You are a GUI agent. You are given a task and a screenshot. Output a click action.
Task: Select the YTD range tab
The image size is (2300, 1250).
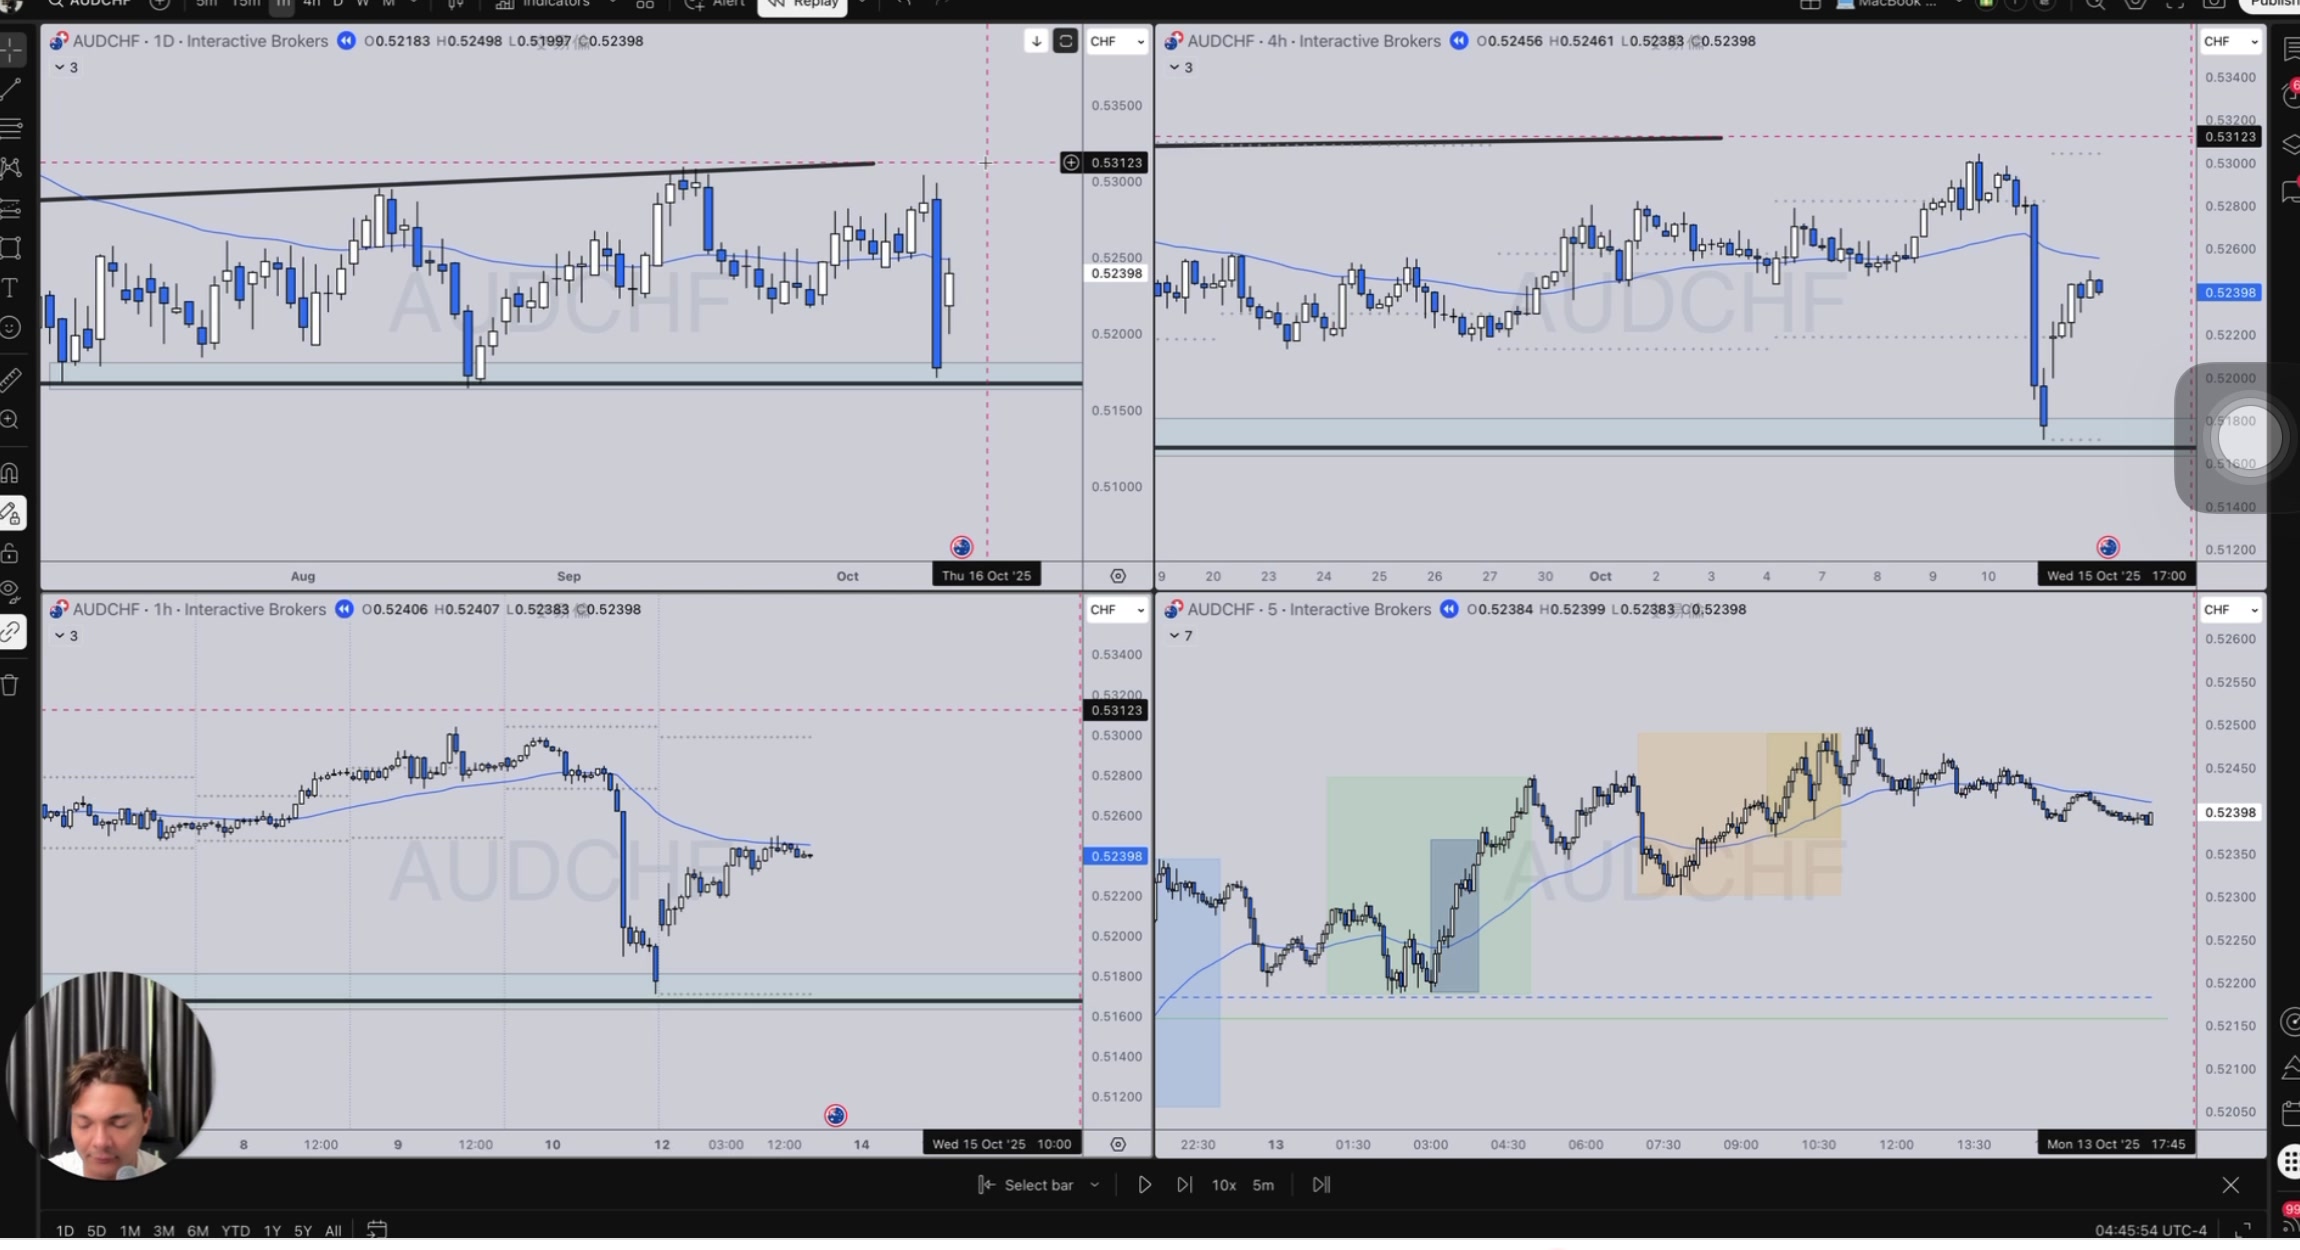click(x=236, y=1231)
